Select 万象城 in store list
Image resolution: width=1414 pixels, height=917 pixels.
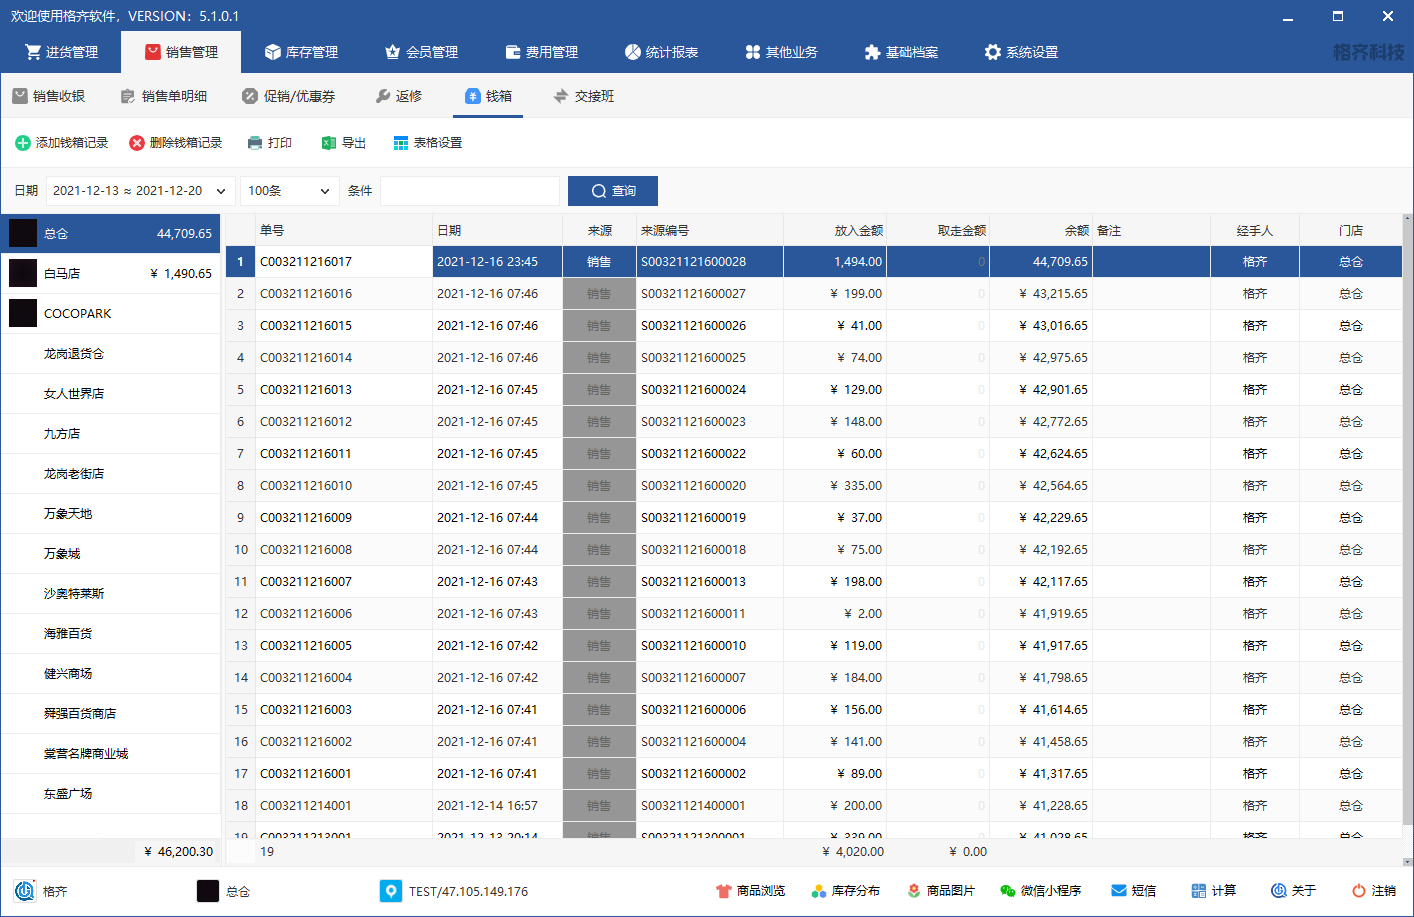click(x=110, y=553)
